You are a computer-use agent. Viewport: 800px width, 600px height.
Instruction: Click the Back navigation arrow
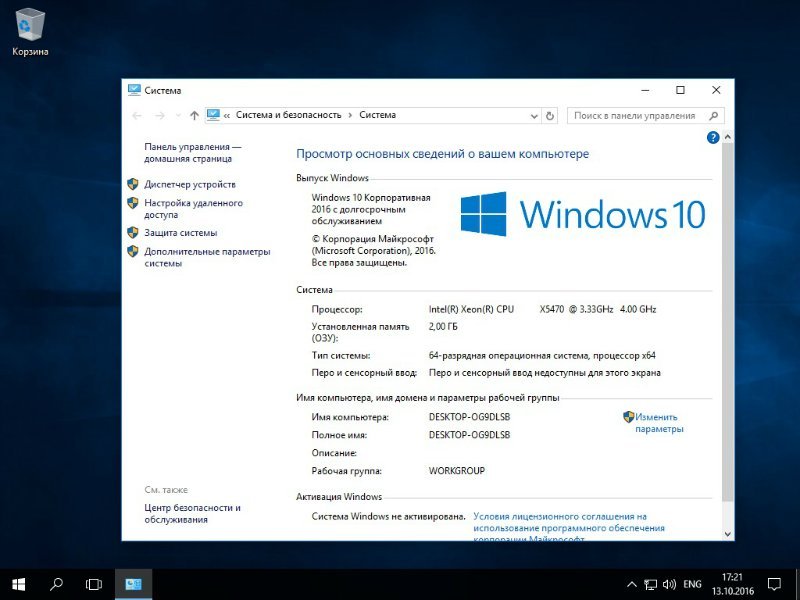(x=137, y=116)
